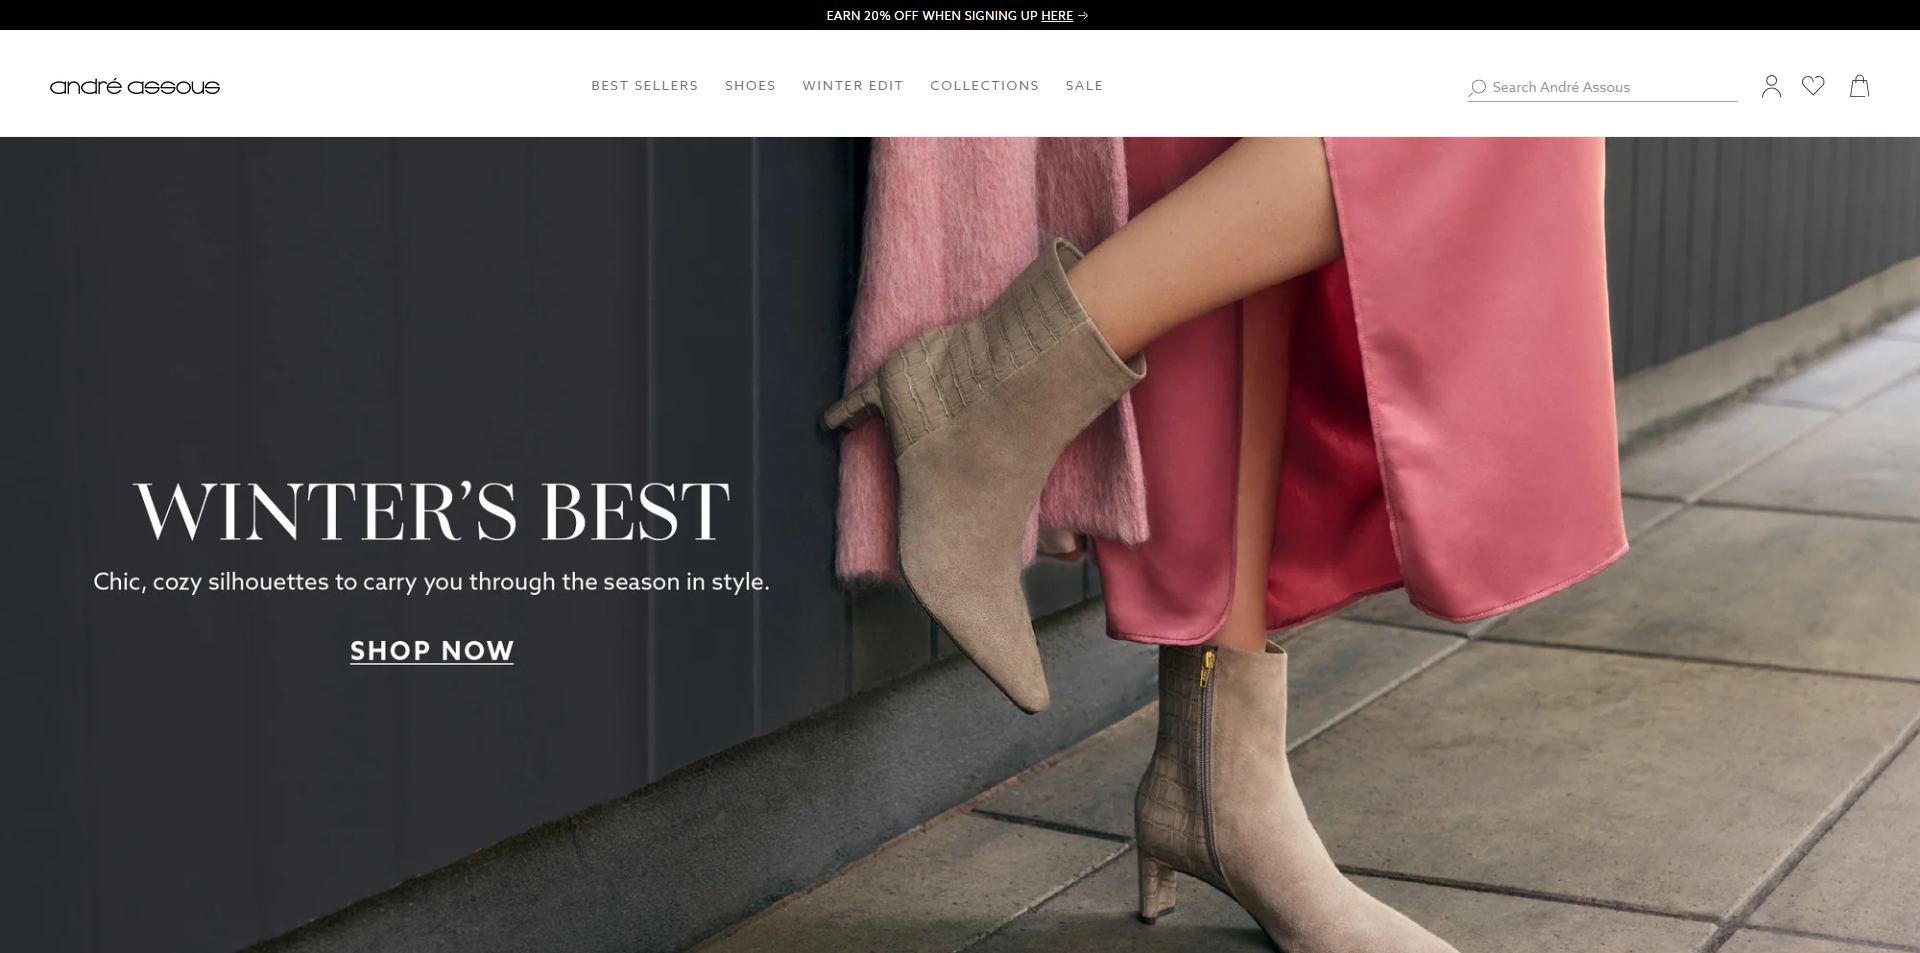Focus the Search André Assous field
This screenshot has height=953, width=1920.
1612,88
